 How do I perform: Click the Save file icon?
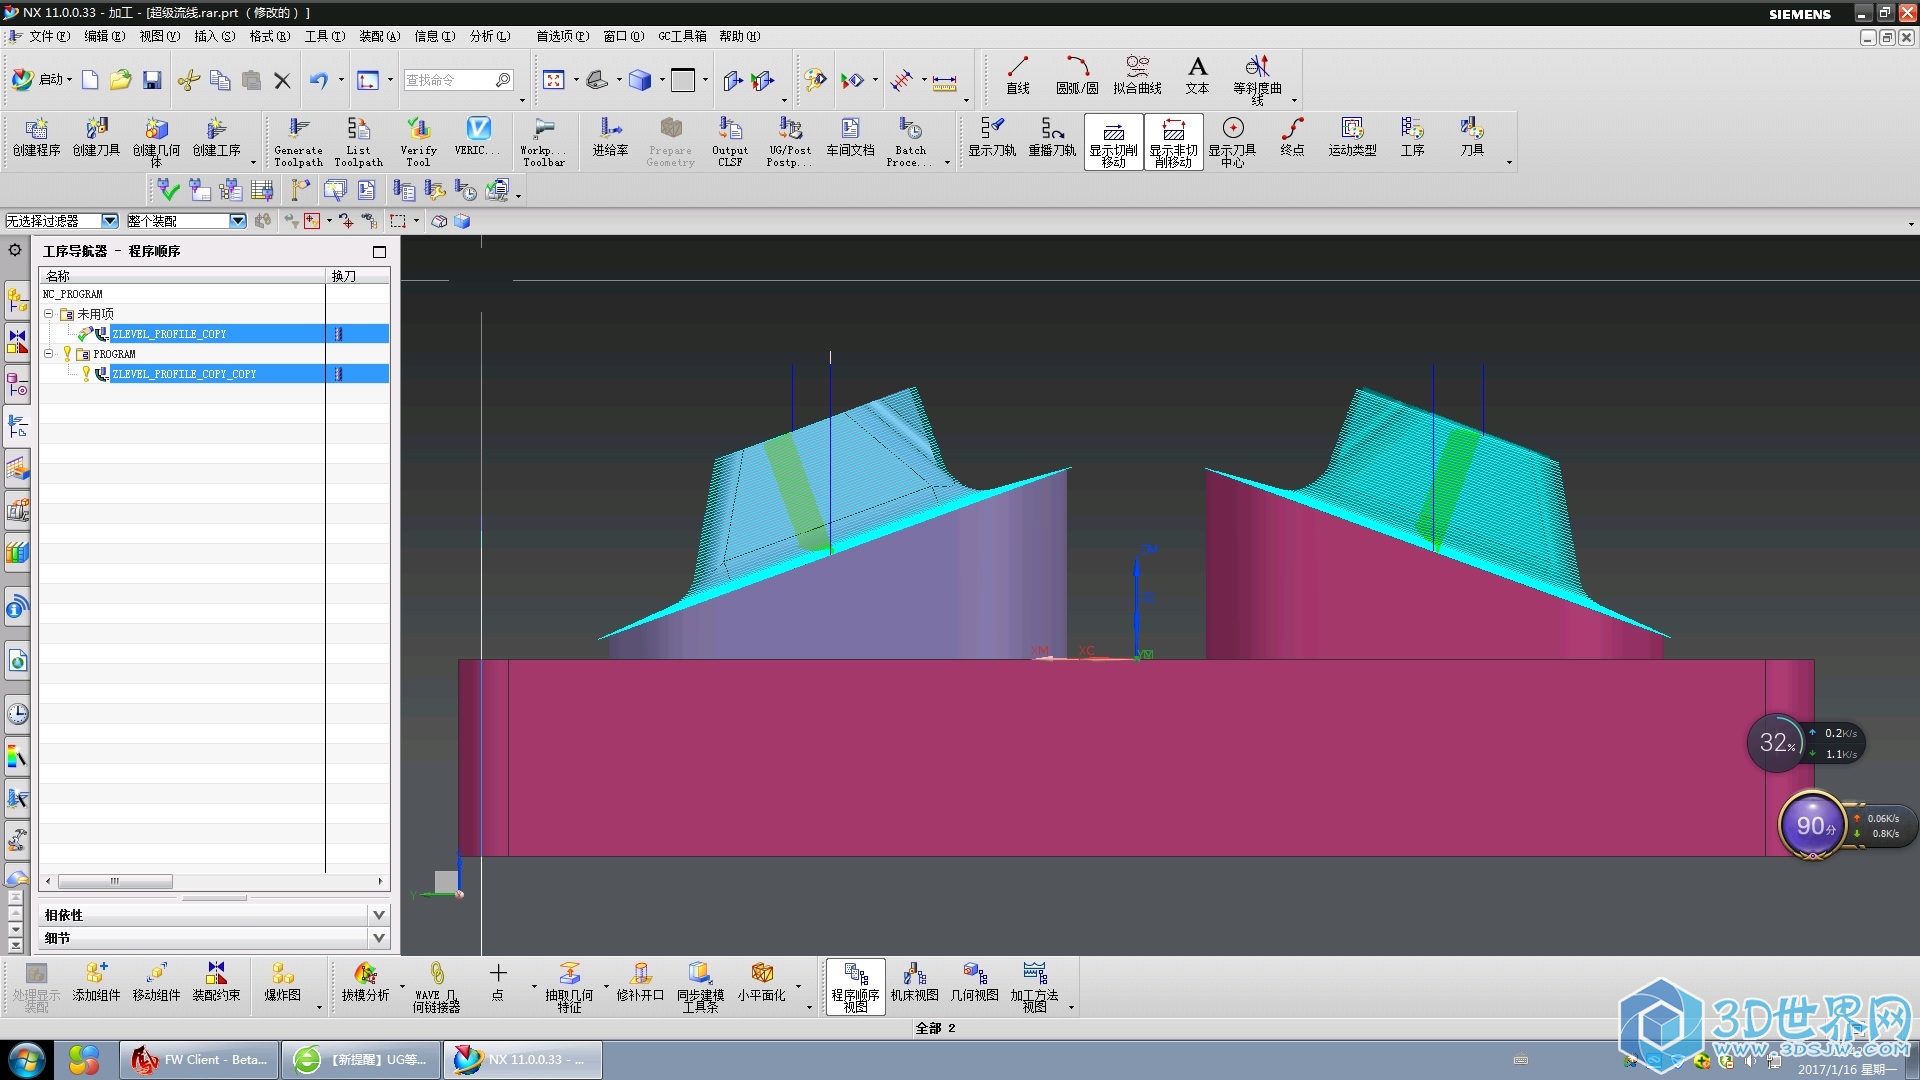(x=152, y=80)
